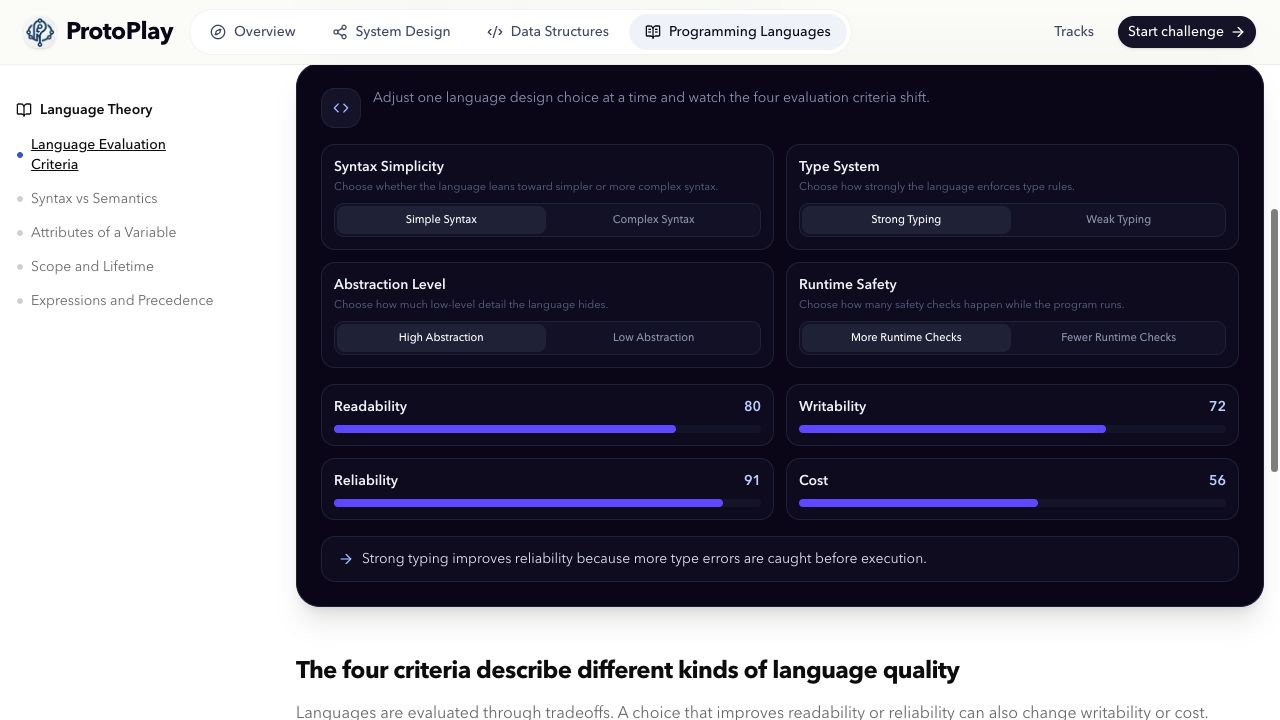1280x720 pixels.
Task: Go to the Tracks link
Action: click(x=1074, y=32)
